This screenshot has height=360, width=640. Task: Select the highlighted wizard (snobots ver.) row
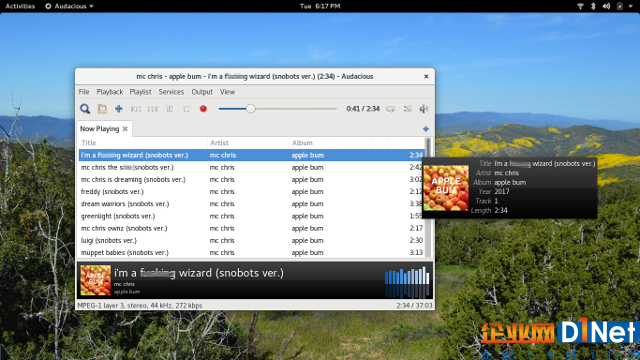251,155
